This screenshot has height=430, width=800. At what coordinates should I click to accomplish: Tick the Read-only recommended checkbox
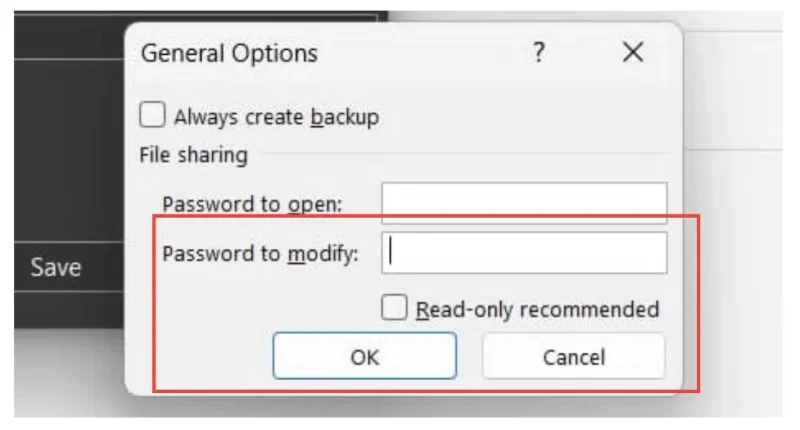pyautogui.click(x=395, y=307)
